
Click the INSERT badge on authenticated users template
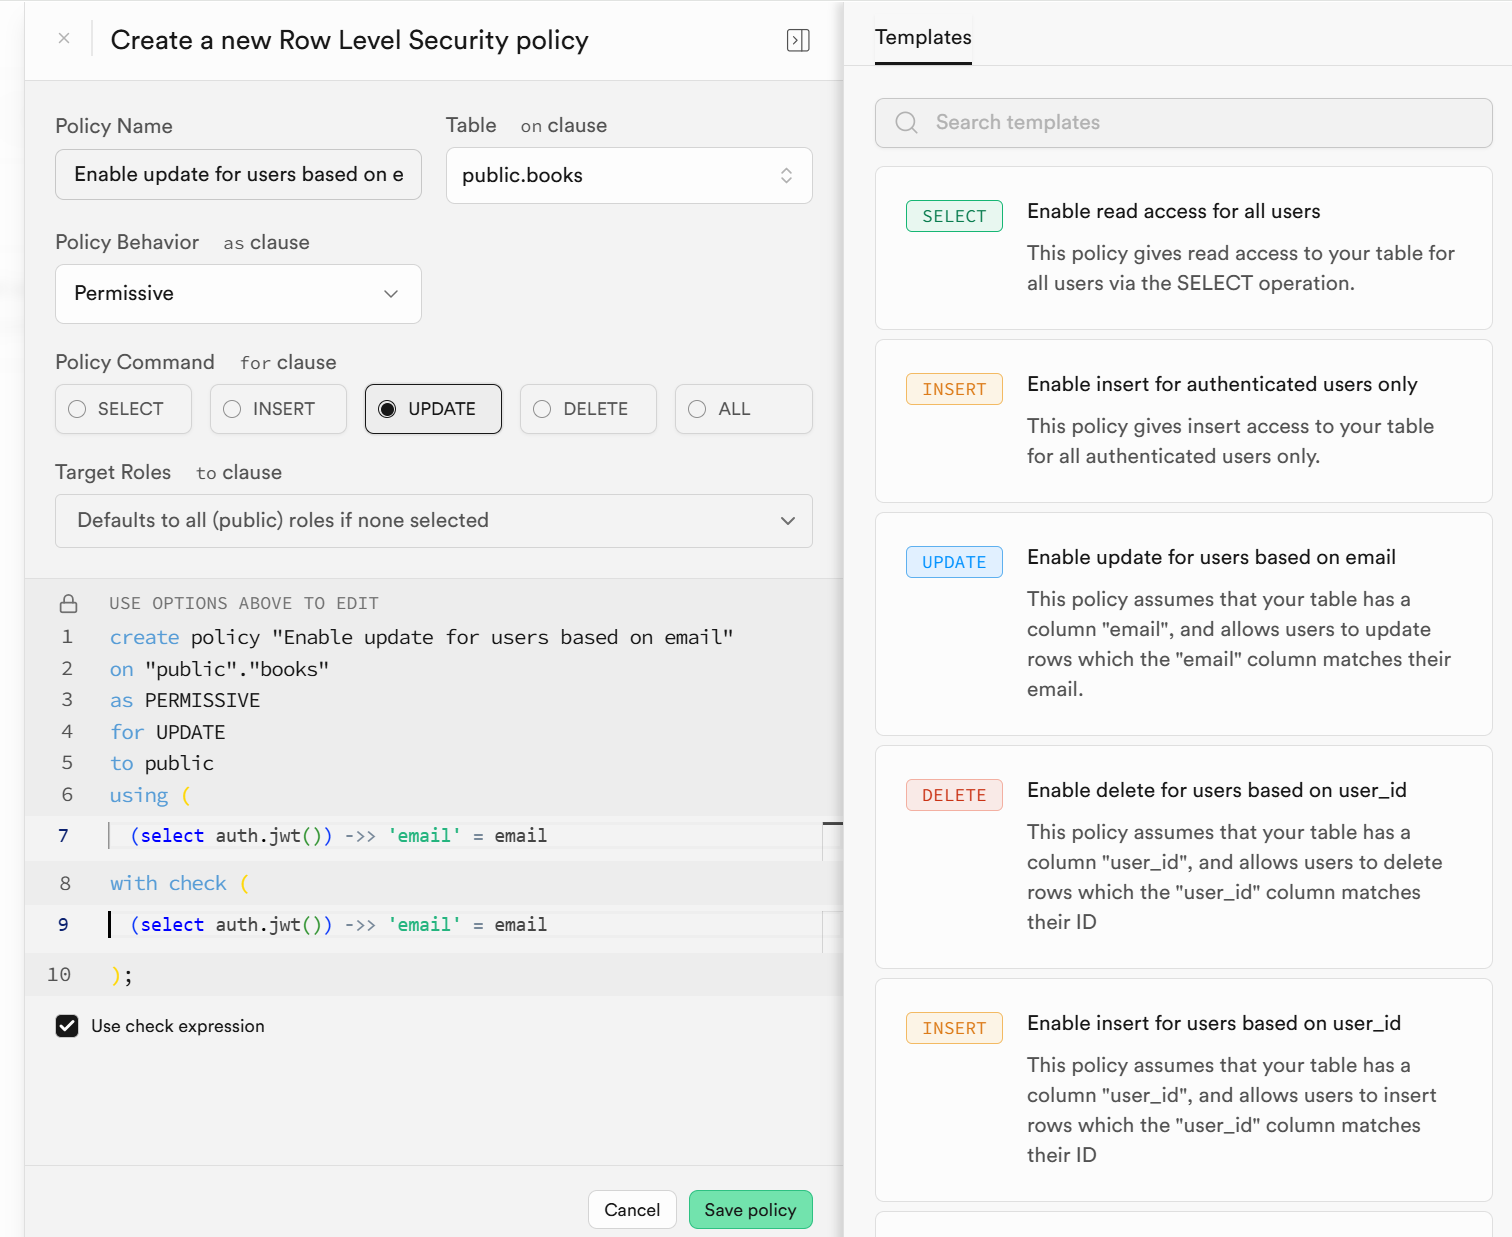pyautogui.click(x=954, y=389)
